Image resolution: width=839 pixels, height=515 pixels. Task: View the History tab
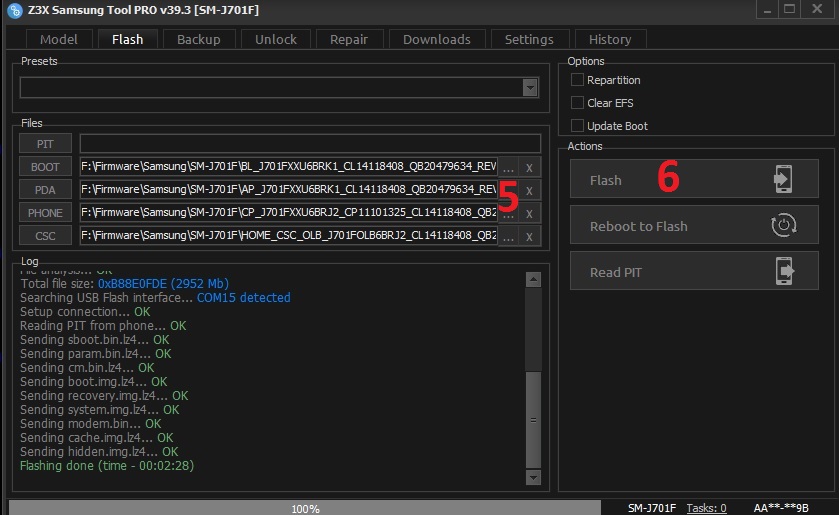tap(610, 39)
